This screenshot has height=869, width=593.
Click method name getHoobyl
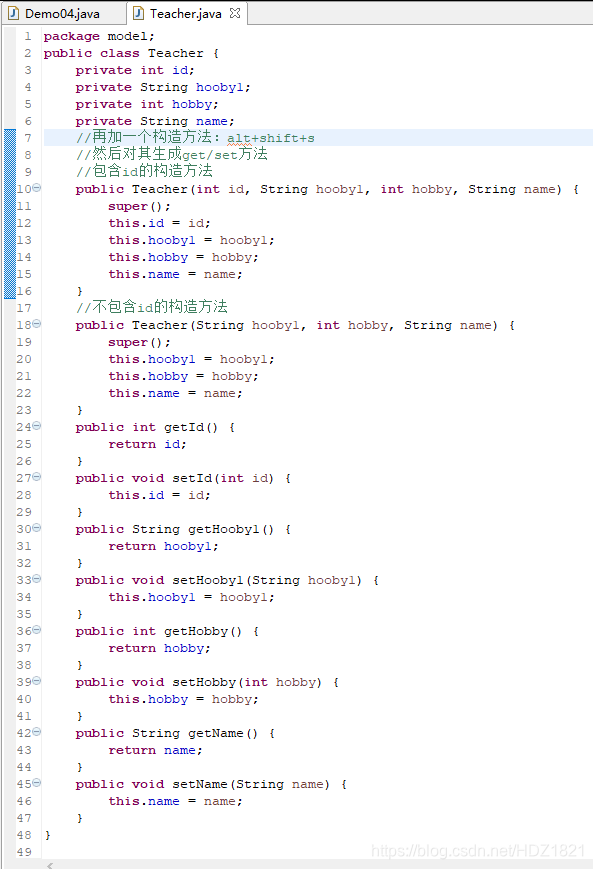coord(223,530)
